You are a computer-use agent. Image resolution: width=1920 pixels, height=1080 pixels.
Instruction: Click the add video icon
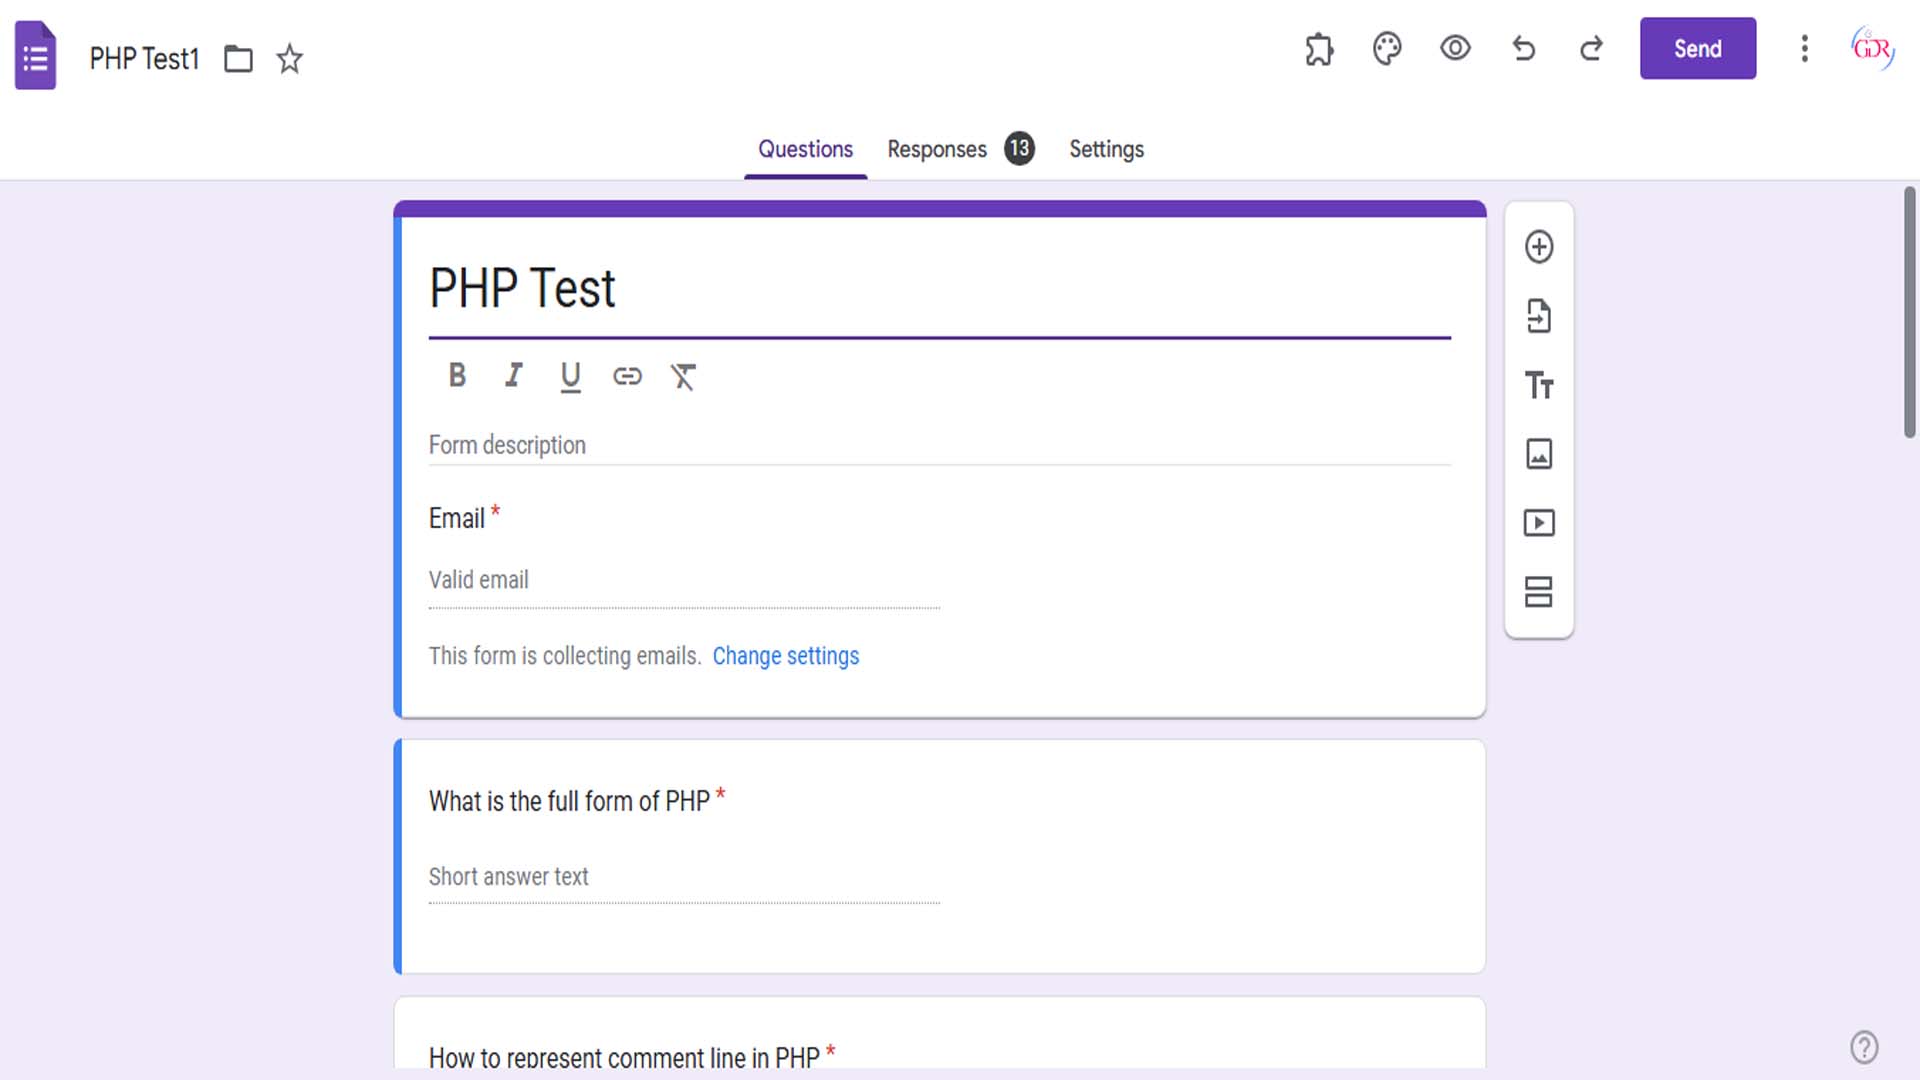(x=1539, y=523)
